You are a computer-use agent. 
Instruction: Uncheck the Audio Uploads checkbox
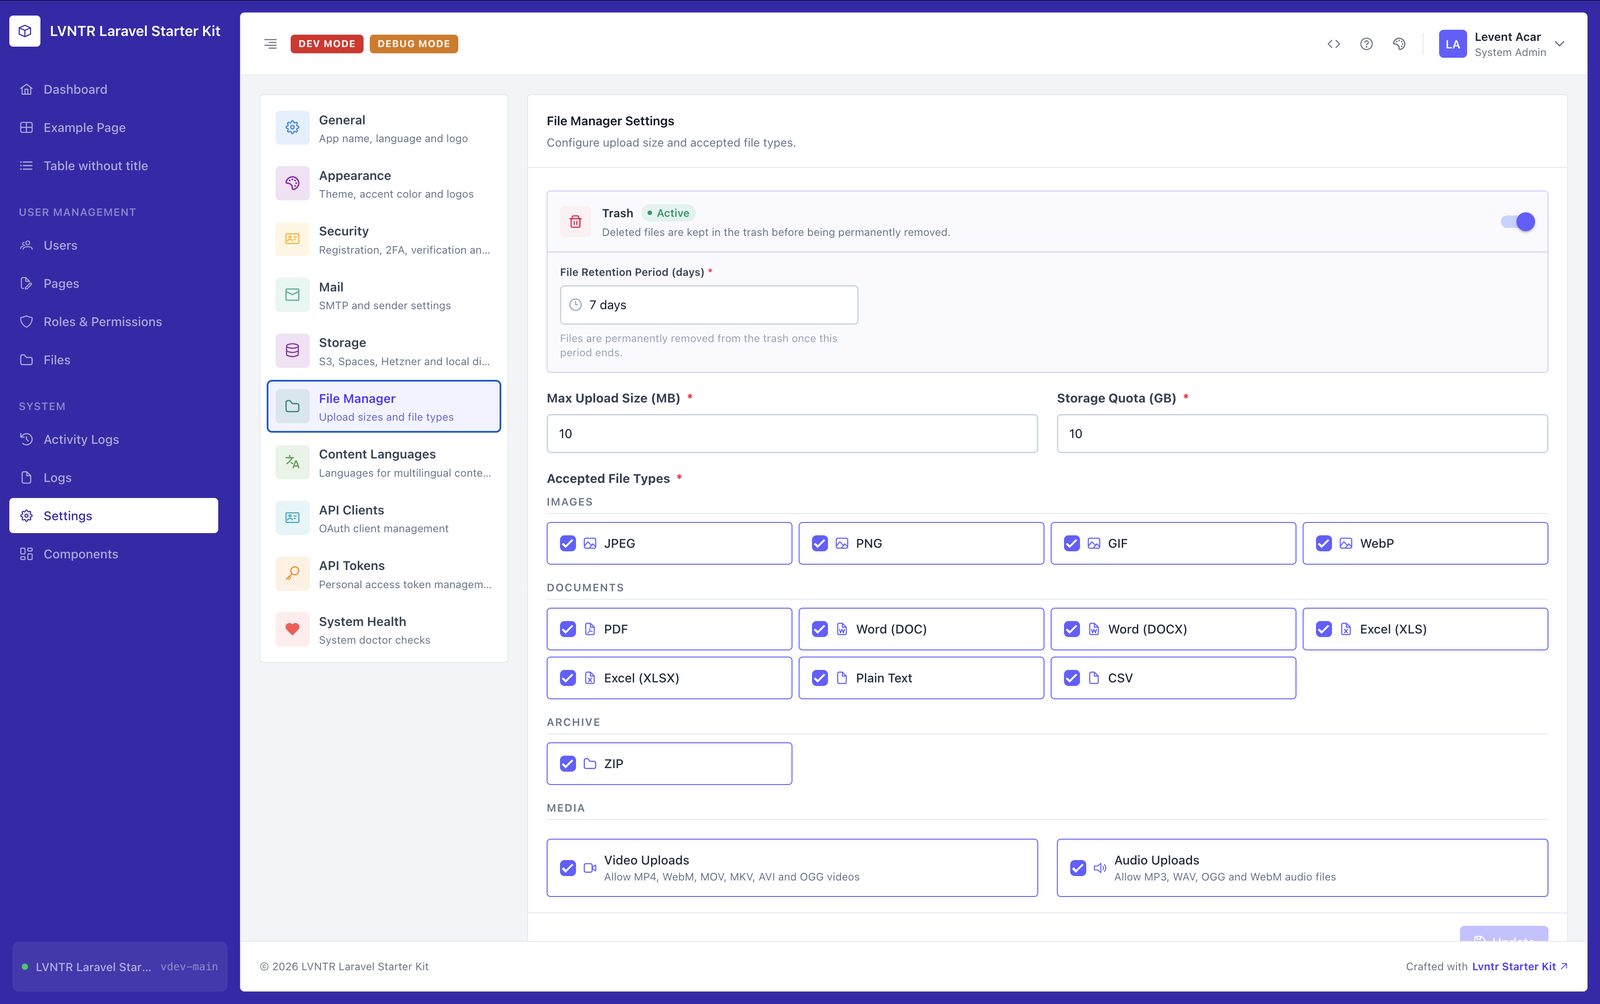pyautogui.click(x=1078, y=868)
